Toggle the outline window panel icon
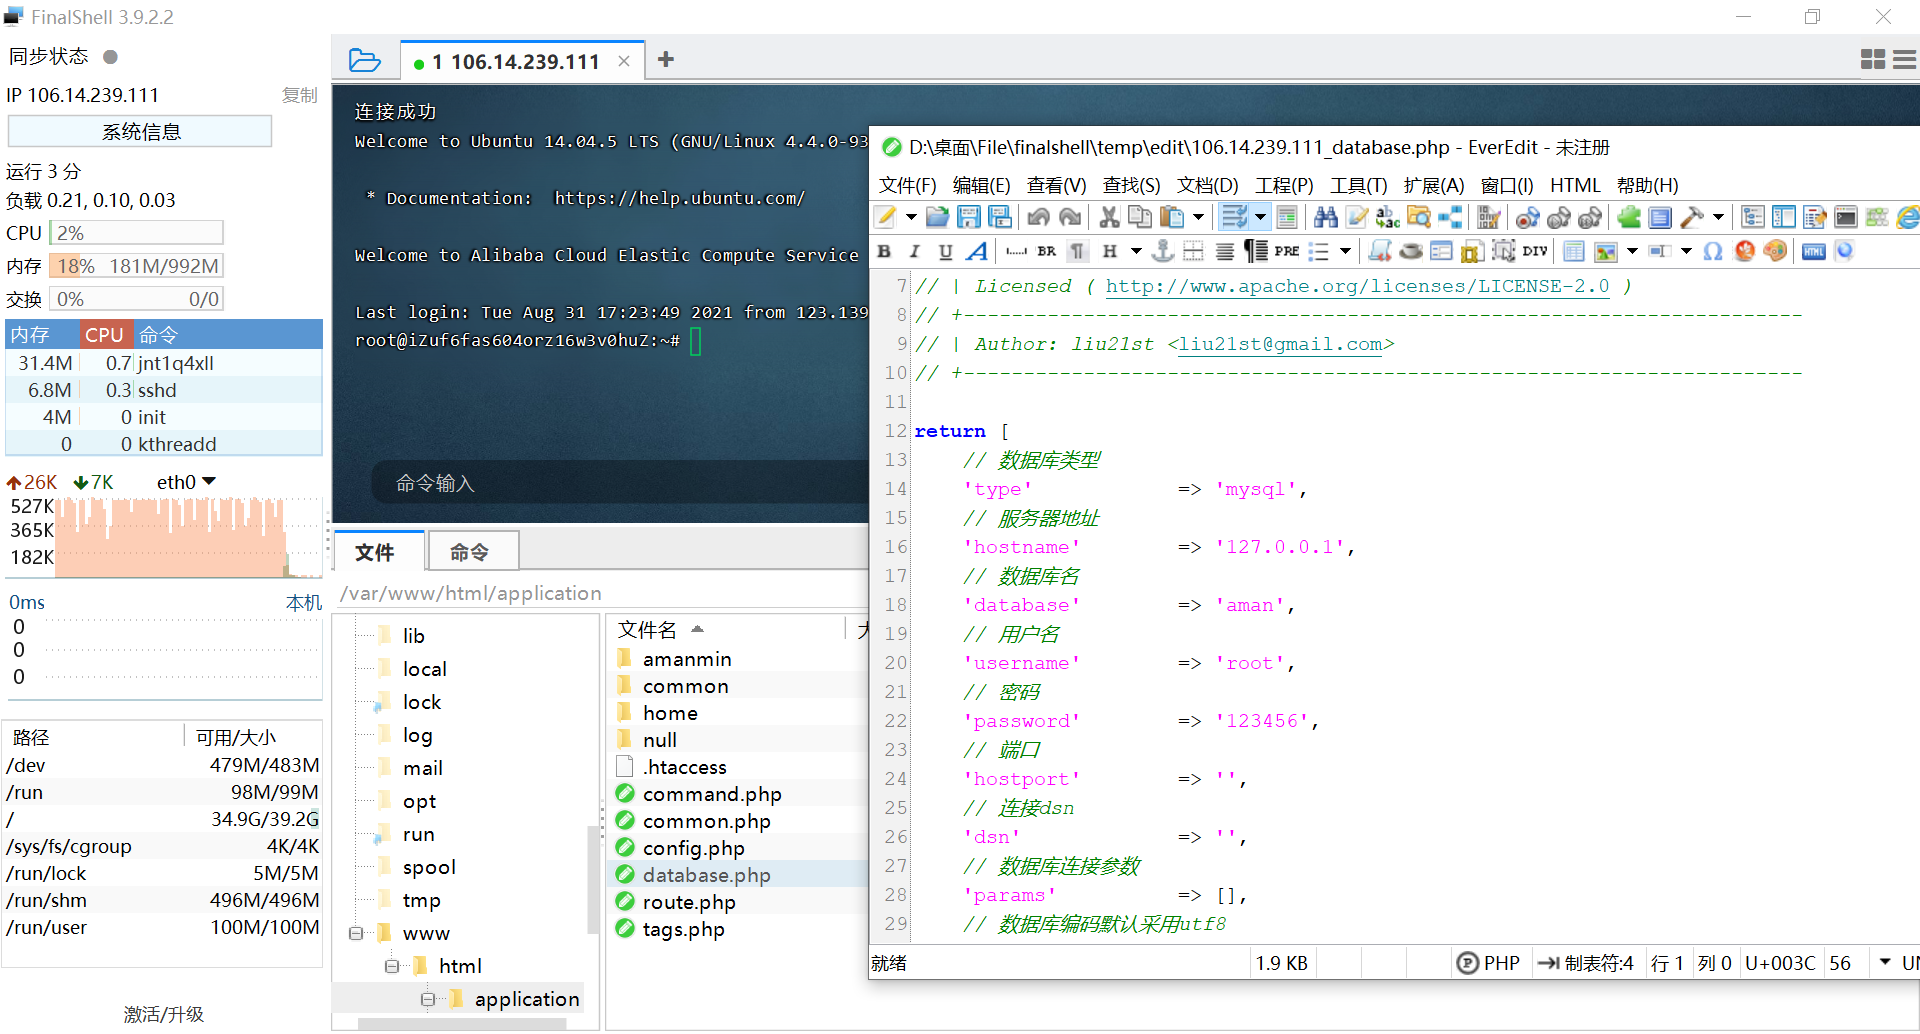This screenshot has width=1920, height=1034. (1753, 217)
